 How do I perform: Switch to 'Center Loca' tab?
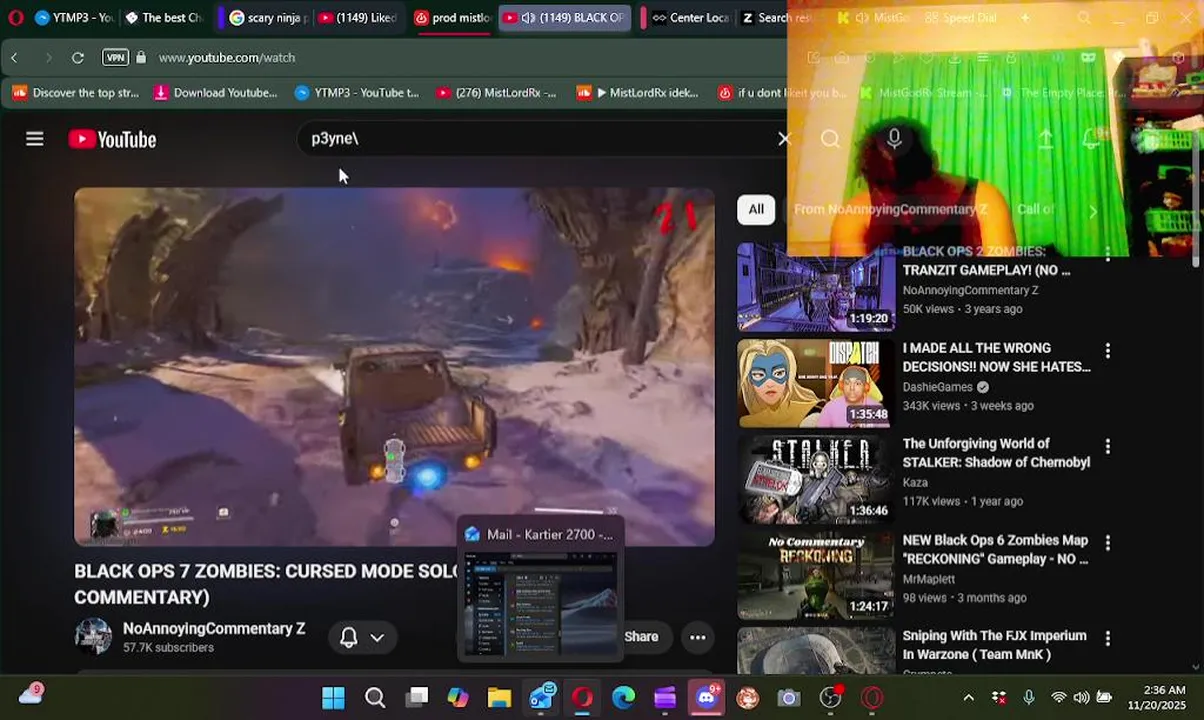689,18
